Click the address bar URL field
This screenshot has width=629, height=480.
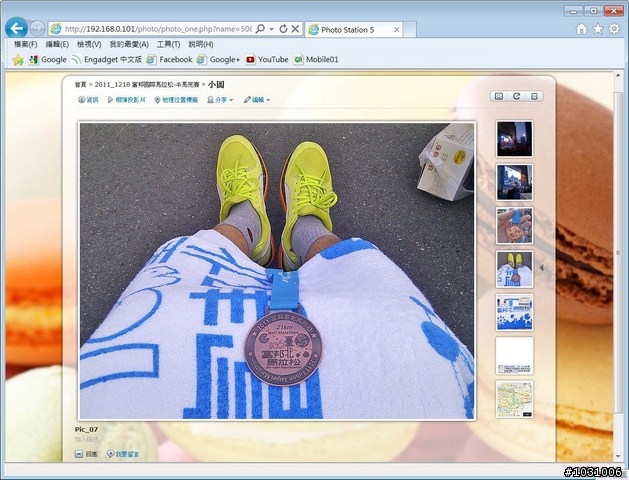158,29
